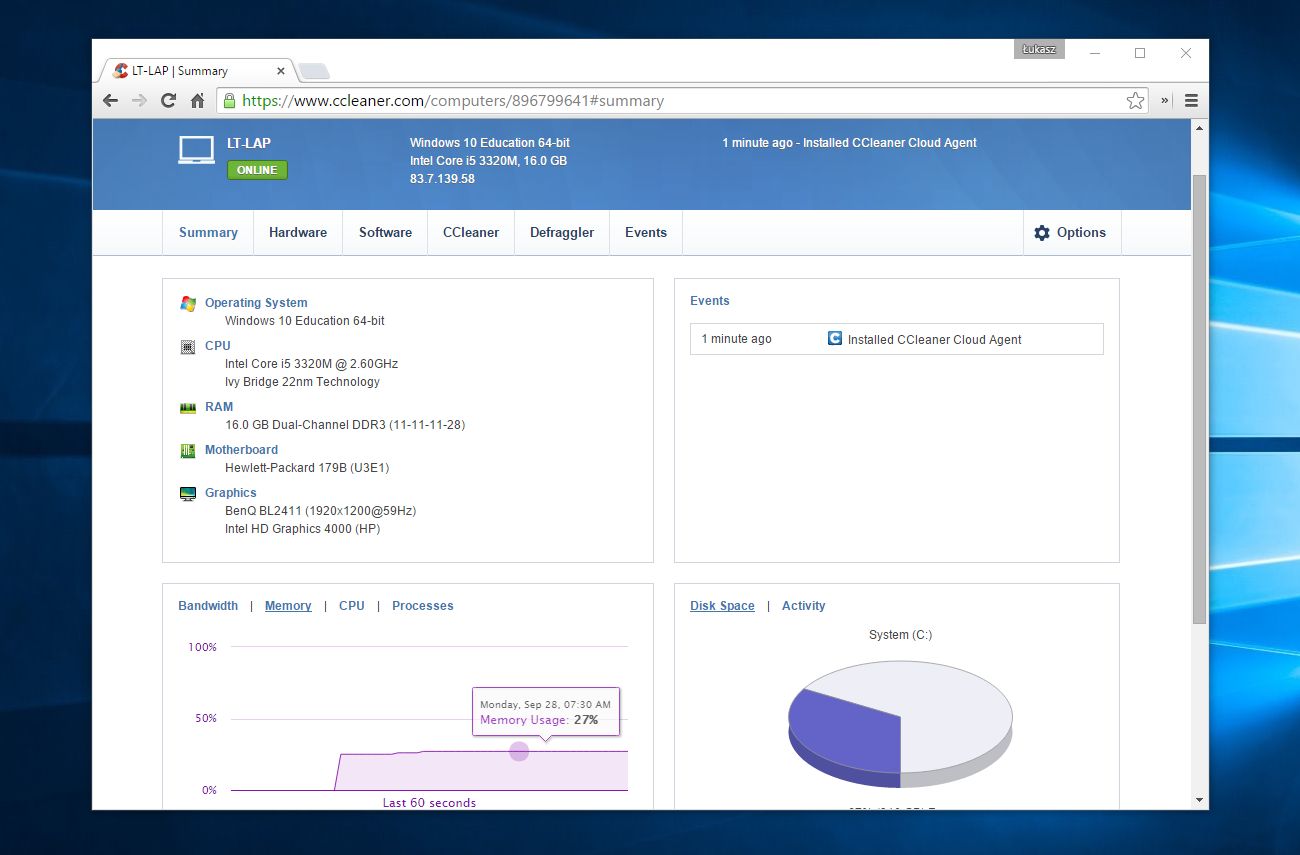Screen dimensions: 1300x855
Task: Show the Bandwidth chart
Action: click(x=208, y=606)
